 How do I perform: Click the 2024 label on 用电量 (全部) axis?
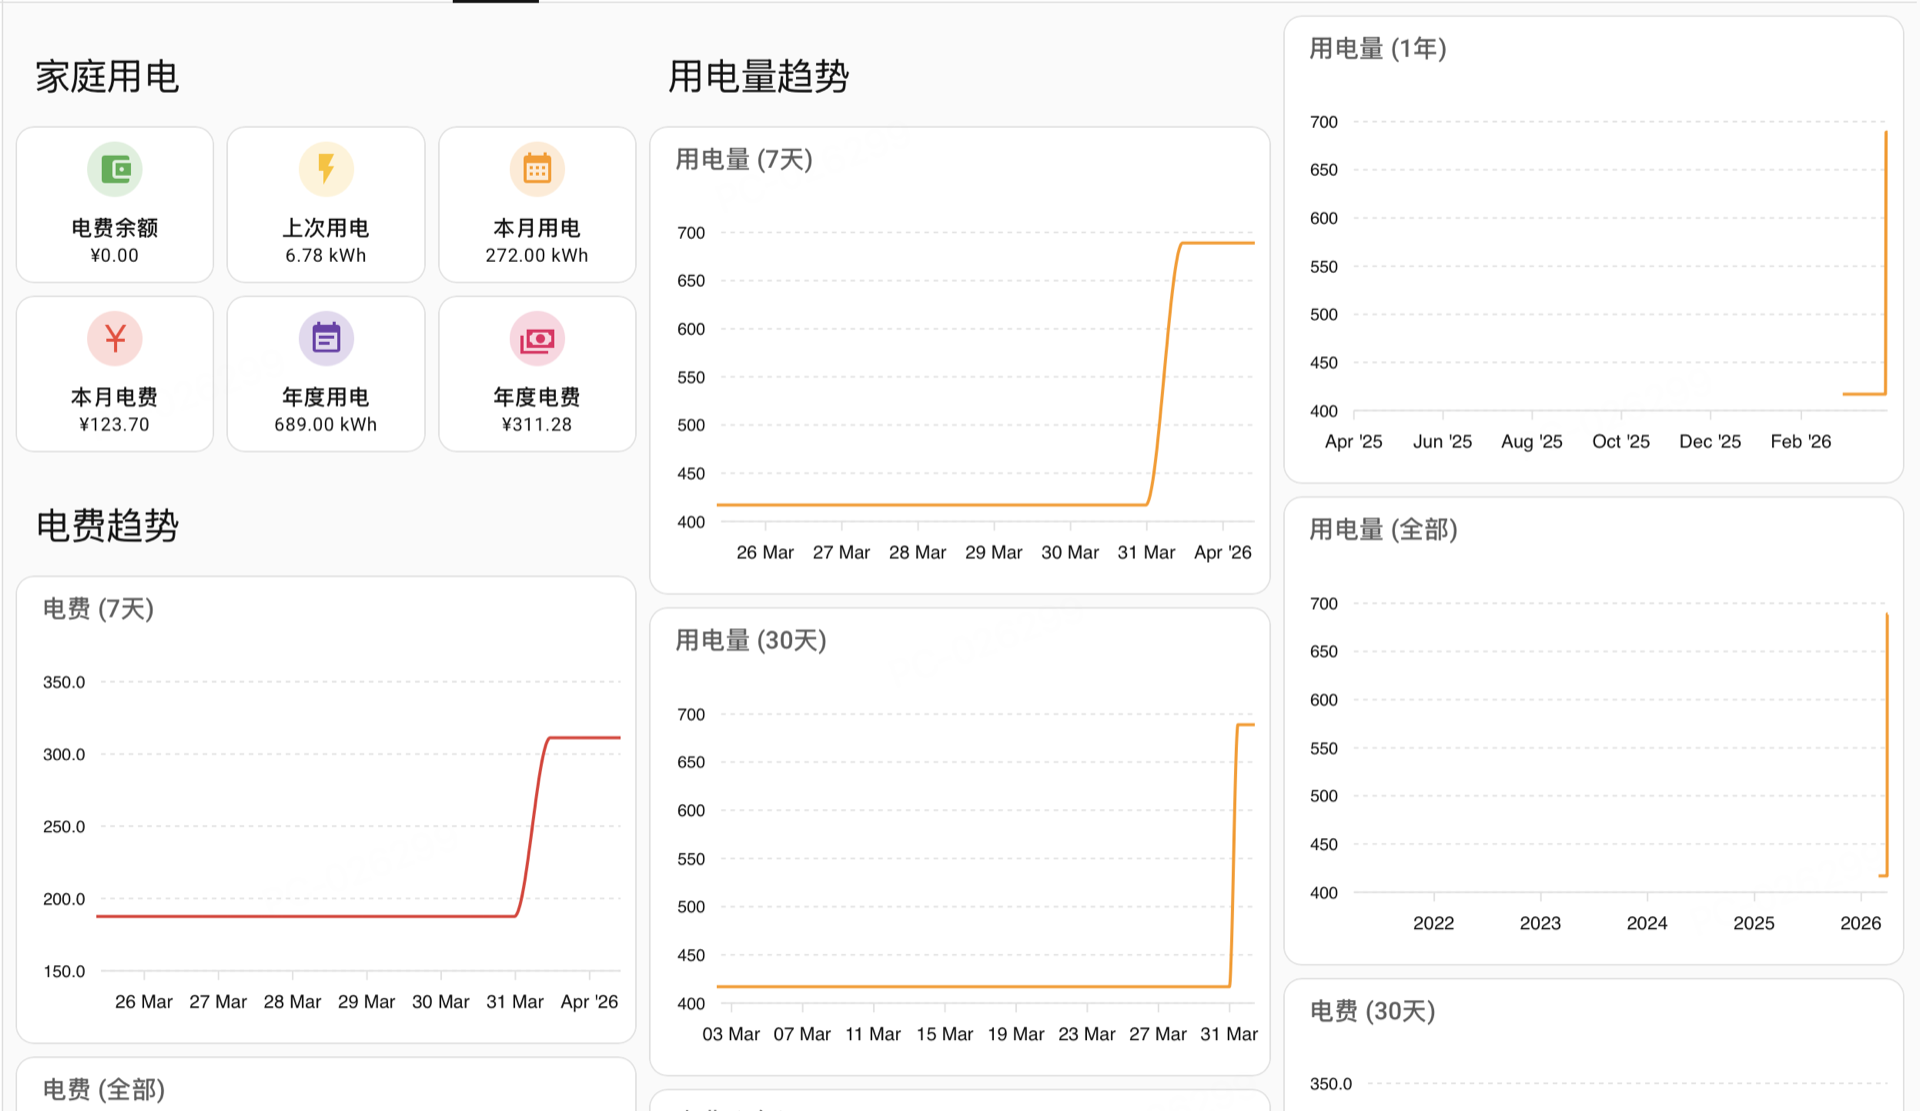coord(1647,923)
